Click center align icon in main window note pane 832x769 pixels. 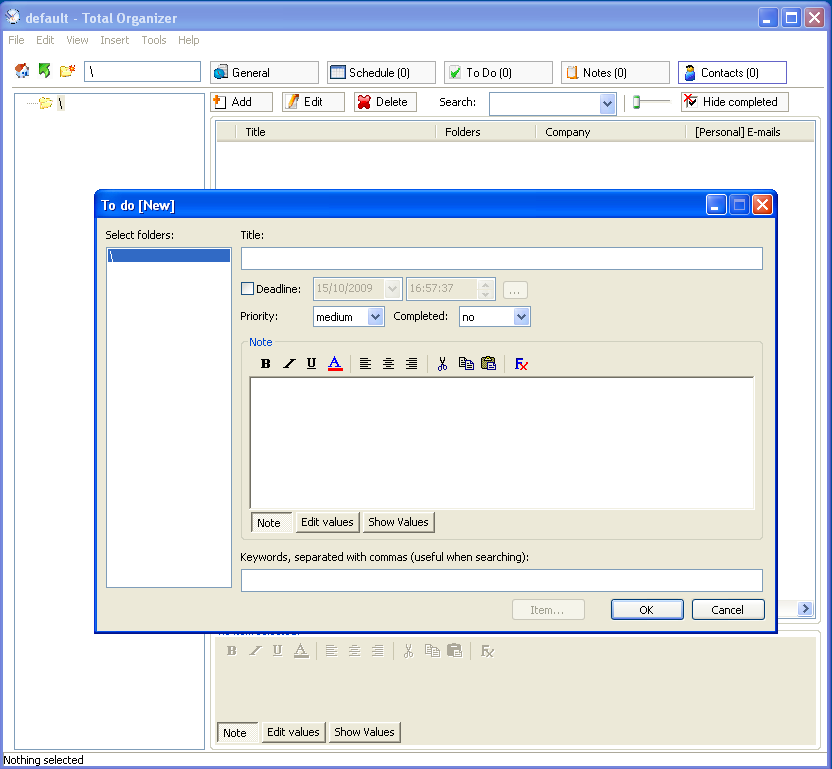tap(354, 651)
